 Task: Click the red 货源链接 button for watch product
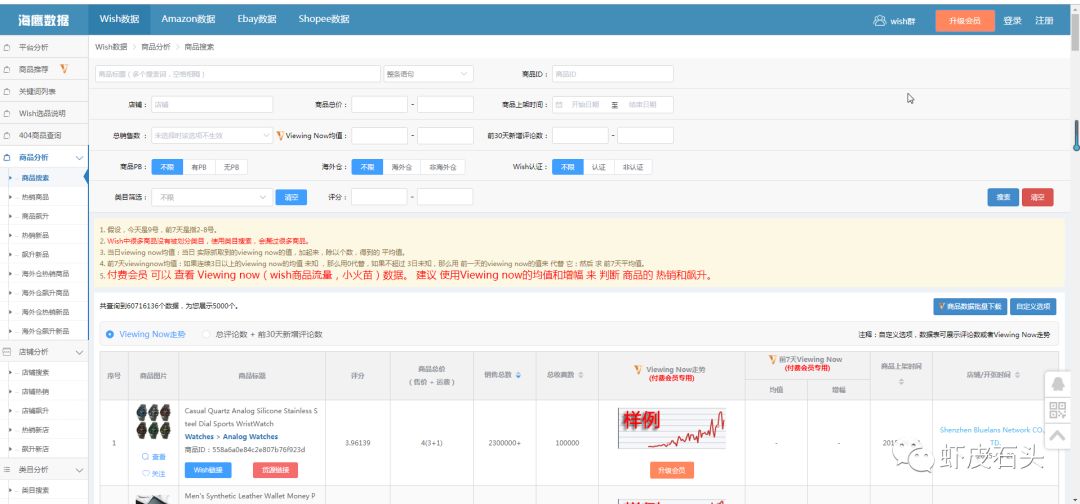[x=276, y=470]
